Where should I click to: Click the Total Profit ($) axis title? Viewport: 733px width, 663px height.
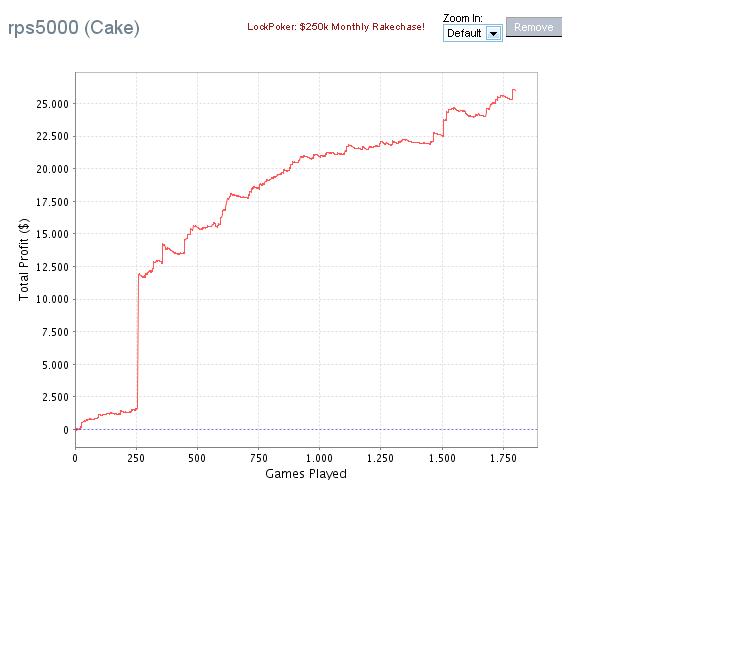tap(24, 259)
